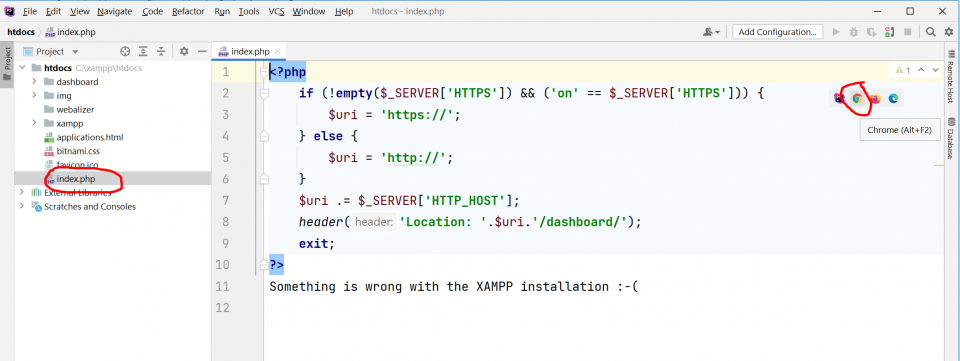The image size is (960, 361).
Task: Open the Edit menu
Action: (x=53, y=11)
